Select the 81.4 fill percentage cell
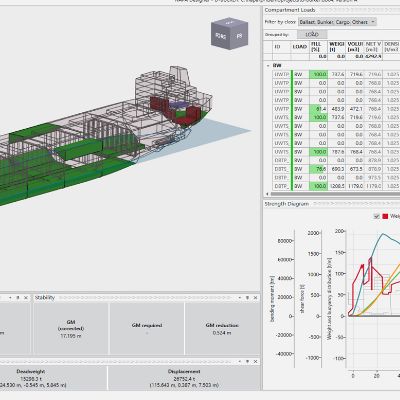Viewport: 400px width, 400px height. tap(319, 109)
